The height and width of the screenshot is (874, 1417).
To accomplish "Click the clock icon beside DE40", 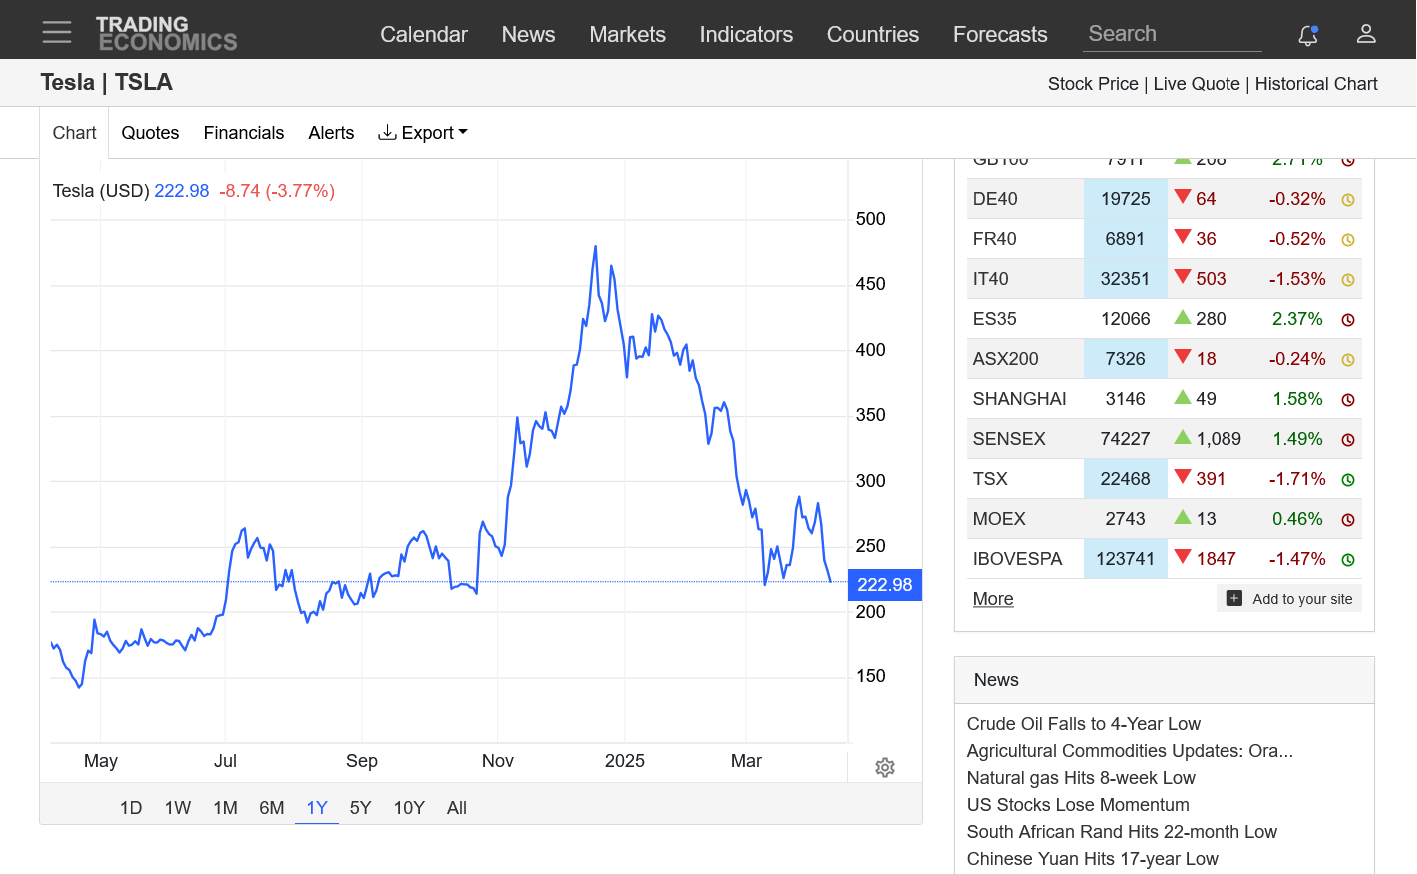I will tap(1347, 200).
